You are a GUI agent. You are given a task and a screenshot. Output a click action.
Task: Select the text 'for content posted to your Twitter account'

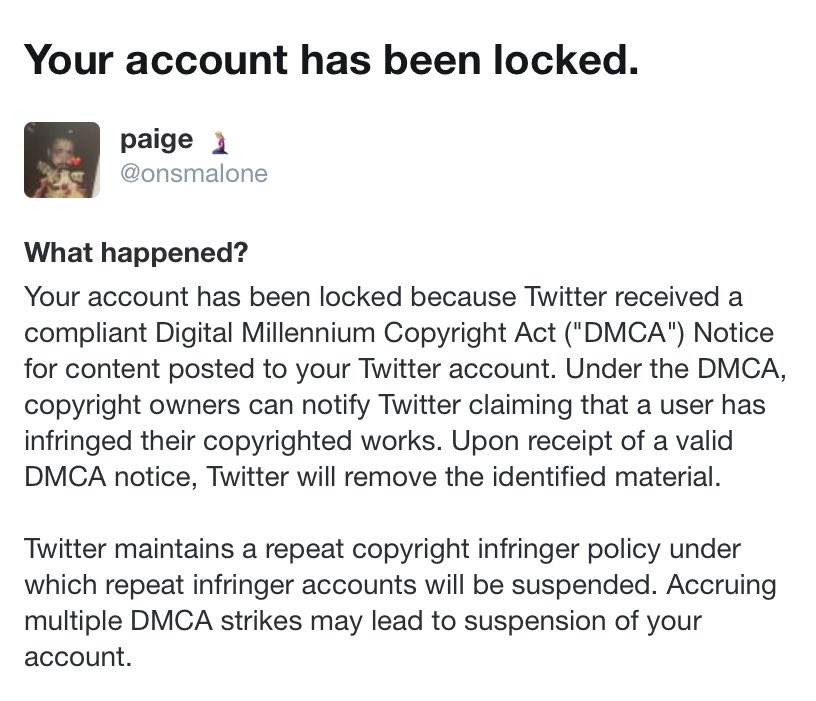coord(287,369)
